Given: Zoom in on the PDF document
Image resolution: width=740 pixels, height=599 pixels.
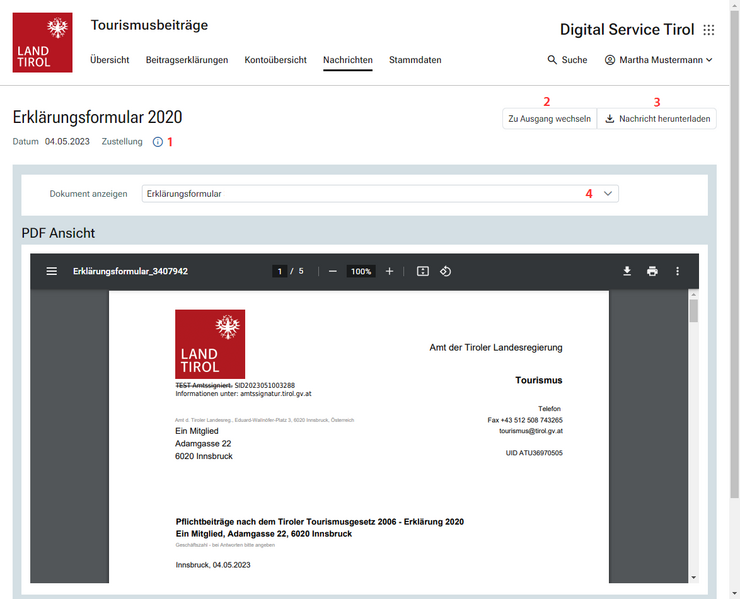Looking at the screenshot, I should point(389,271).
